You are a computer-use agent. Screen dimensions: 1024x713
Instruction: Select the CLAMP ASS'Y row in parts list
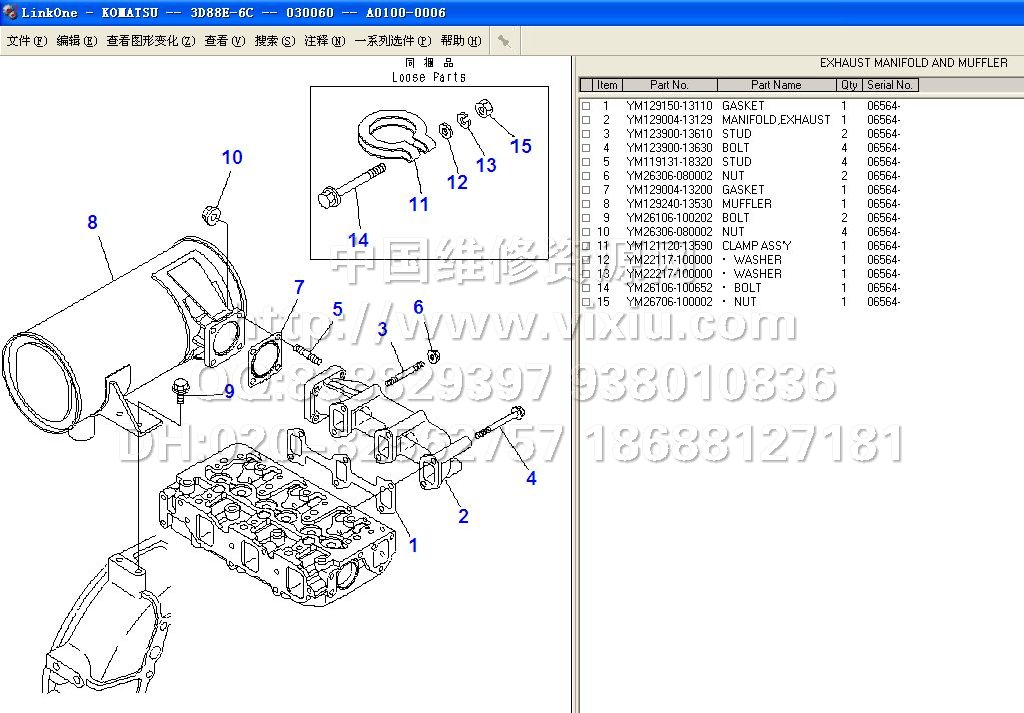click(756, 246)
